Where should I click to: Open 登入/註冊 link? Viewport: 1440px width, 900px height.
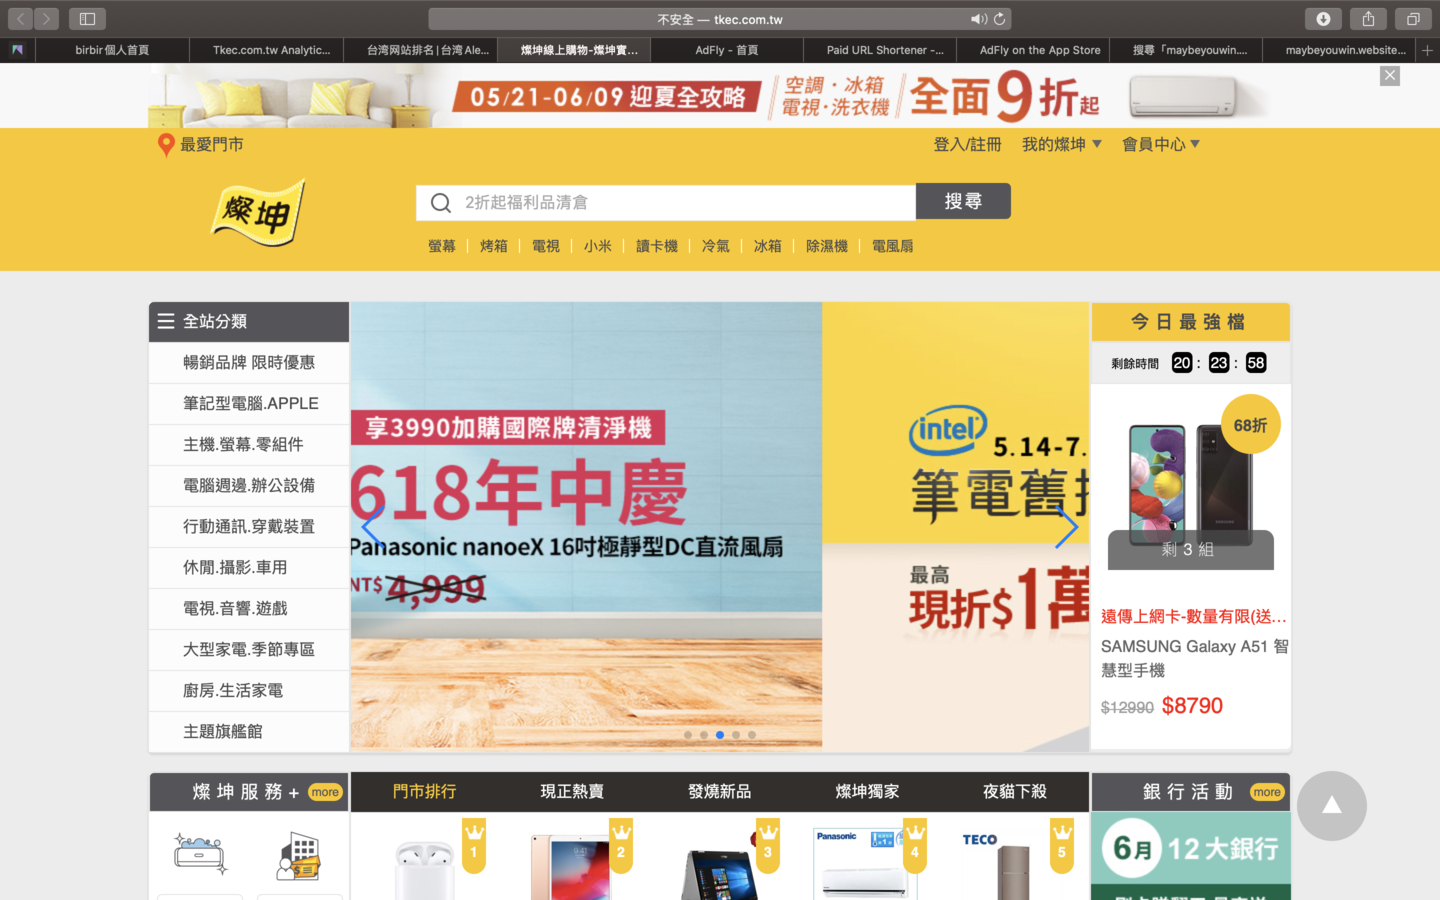point(967,145)
